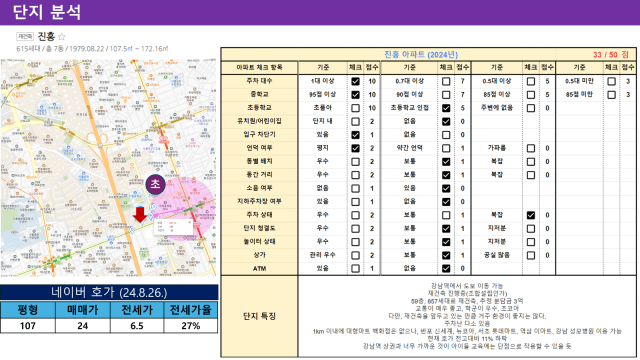Click the 단지 특징 description text area
640x360 pixels.
click(x=467, y=316)
